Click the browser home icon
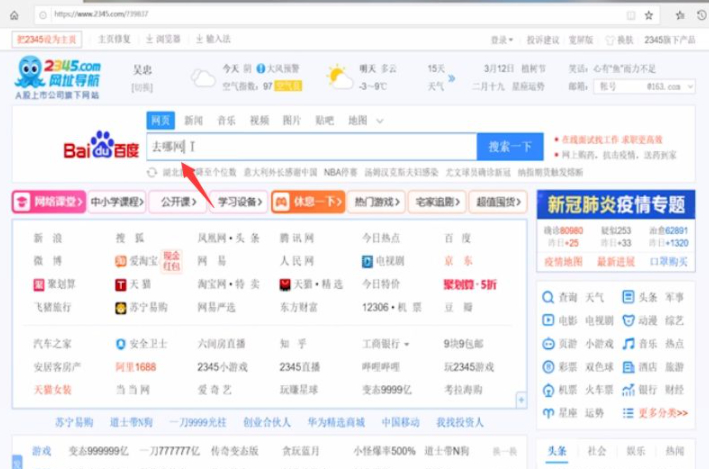Viewport: 709px width, 469px height. coord(14,15)
